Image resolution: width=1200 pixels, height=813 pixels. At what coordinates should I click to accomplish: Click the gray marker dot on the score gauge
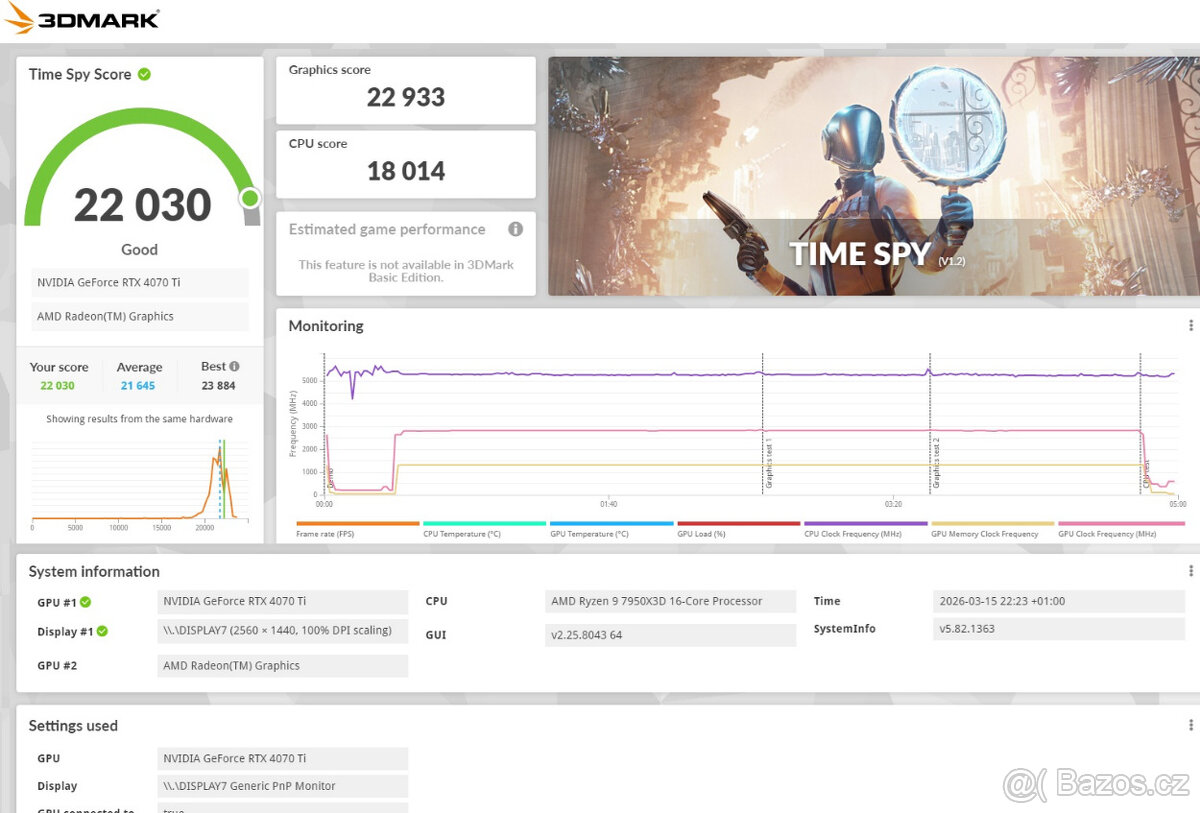(251, 198)
